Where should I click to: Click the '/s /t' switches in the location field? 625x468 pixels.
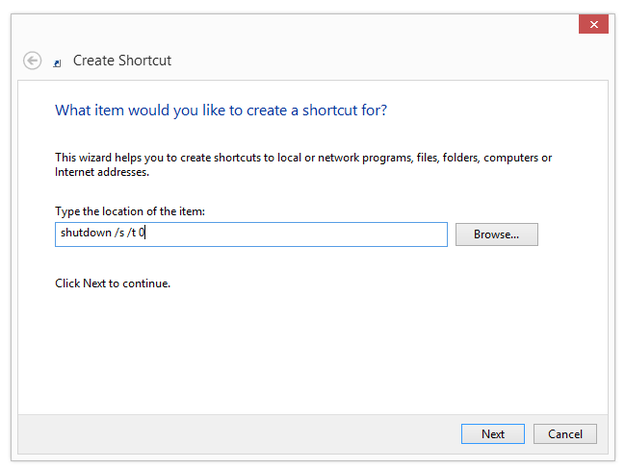pos(125,232)
